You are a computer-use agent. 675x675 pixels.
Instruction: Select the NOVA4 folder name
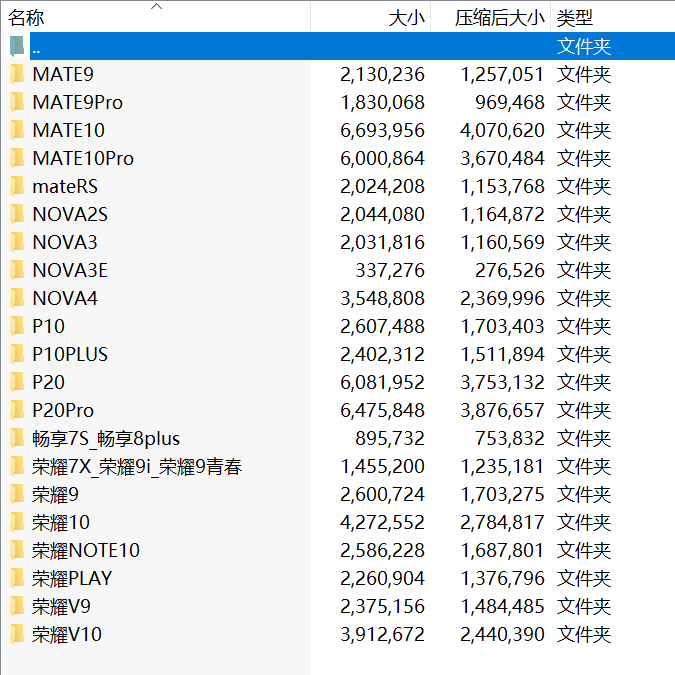pos(65,298)
